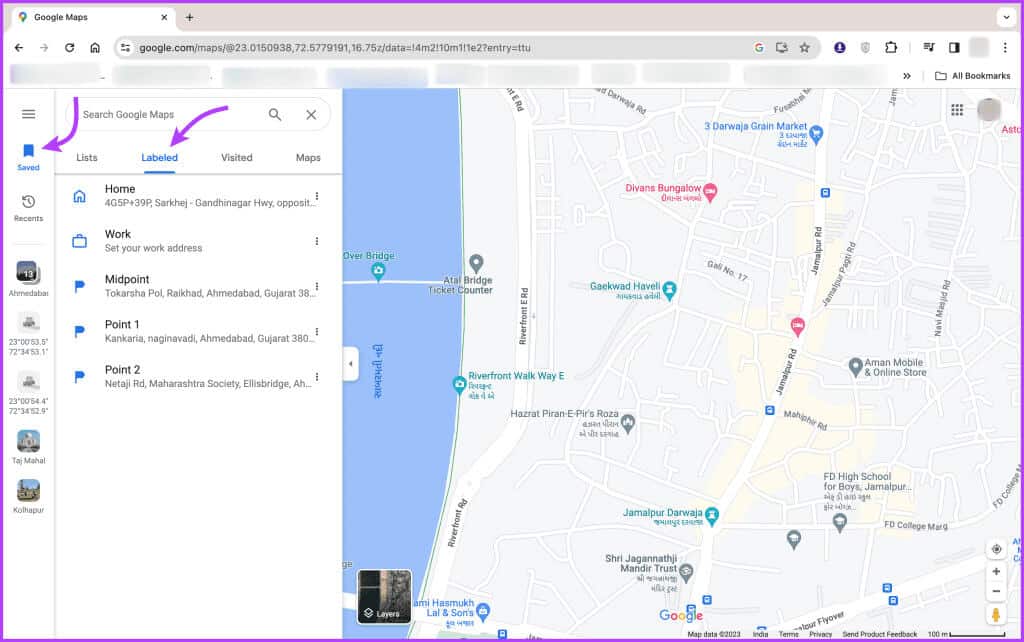The width and height of the screenshot is (1024, 642).
Task: Open more options for Work
Action: [x=317, y=241]
